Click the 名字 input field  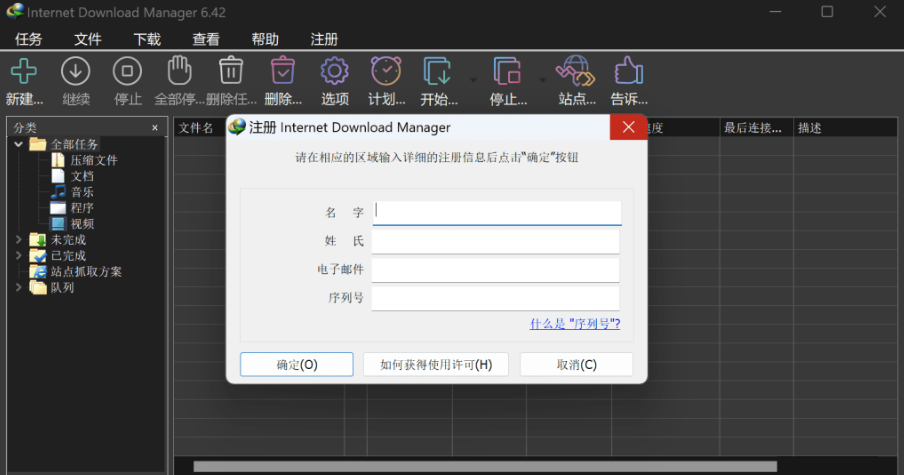497,212
